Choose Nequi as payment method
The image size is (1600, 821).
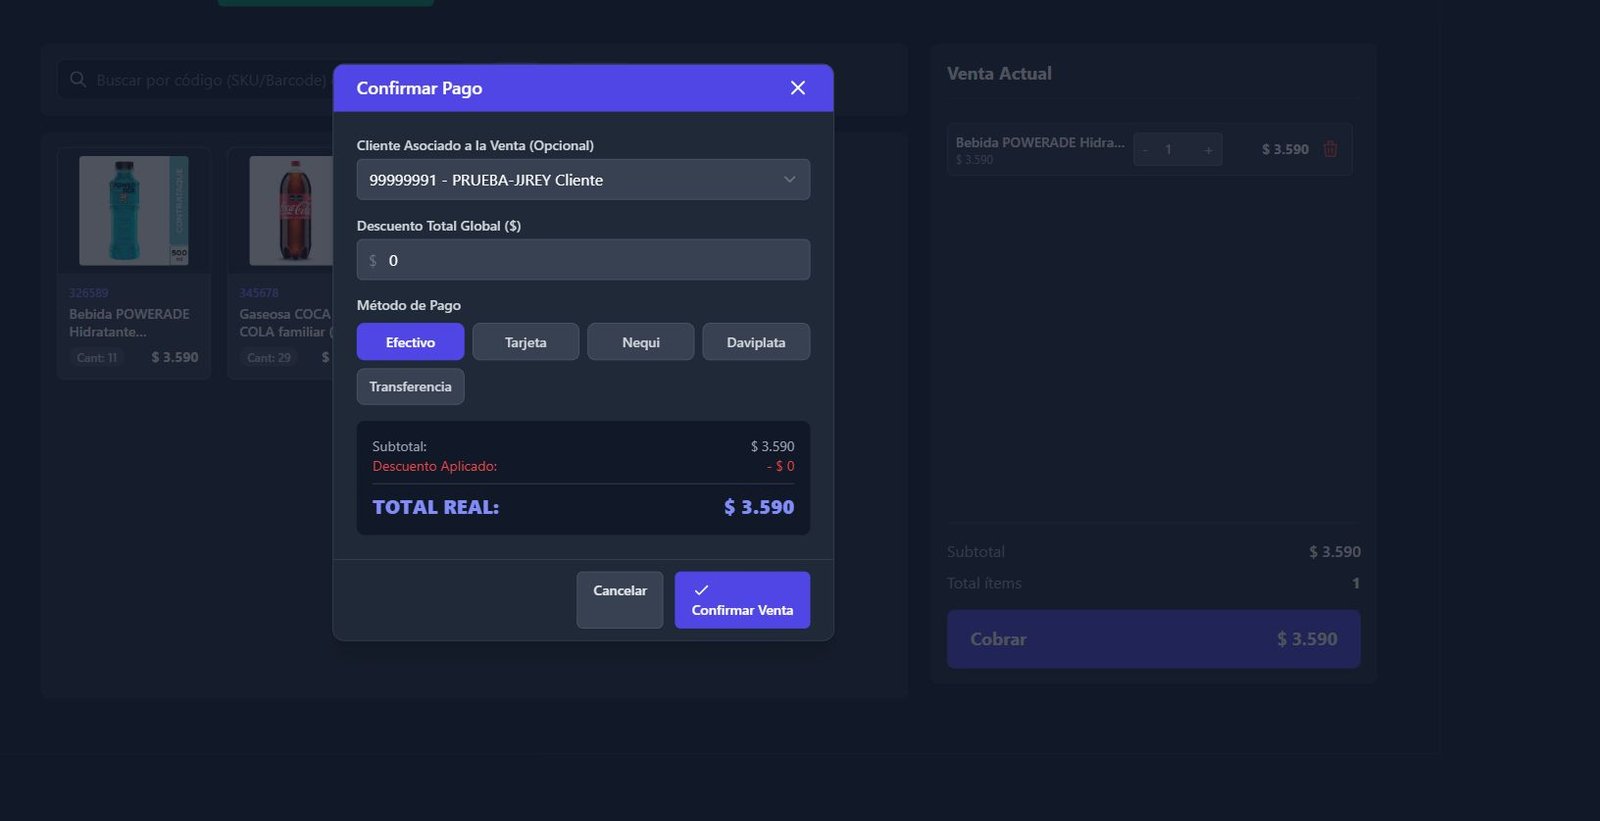[641, 342]
